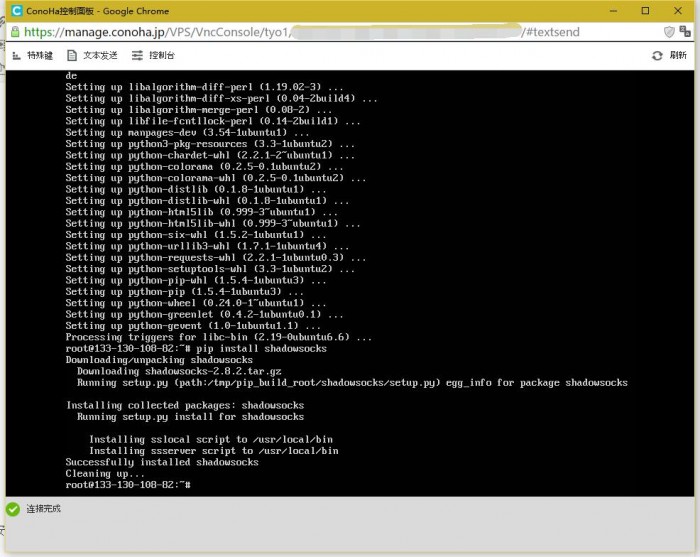Screen dimensions: 700x557
Task: Click the 刷新 refresh button
Action: pyautogui.click(x=669, y=56)
